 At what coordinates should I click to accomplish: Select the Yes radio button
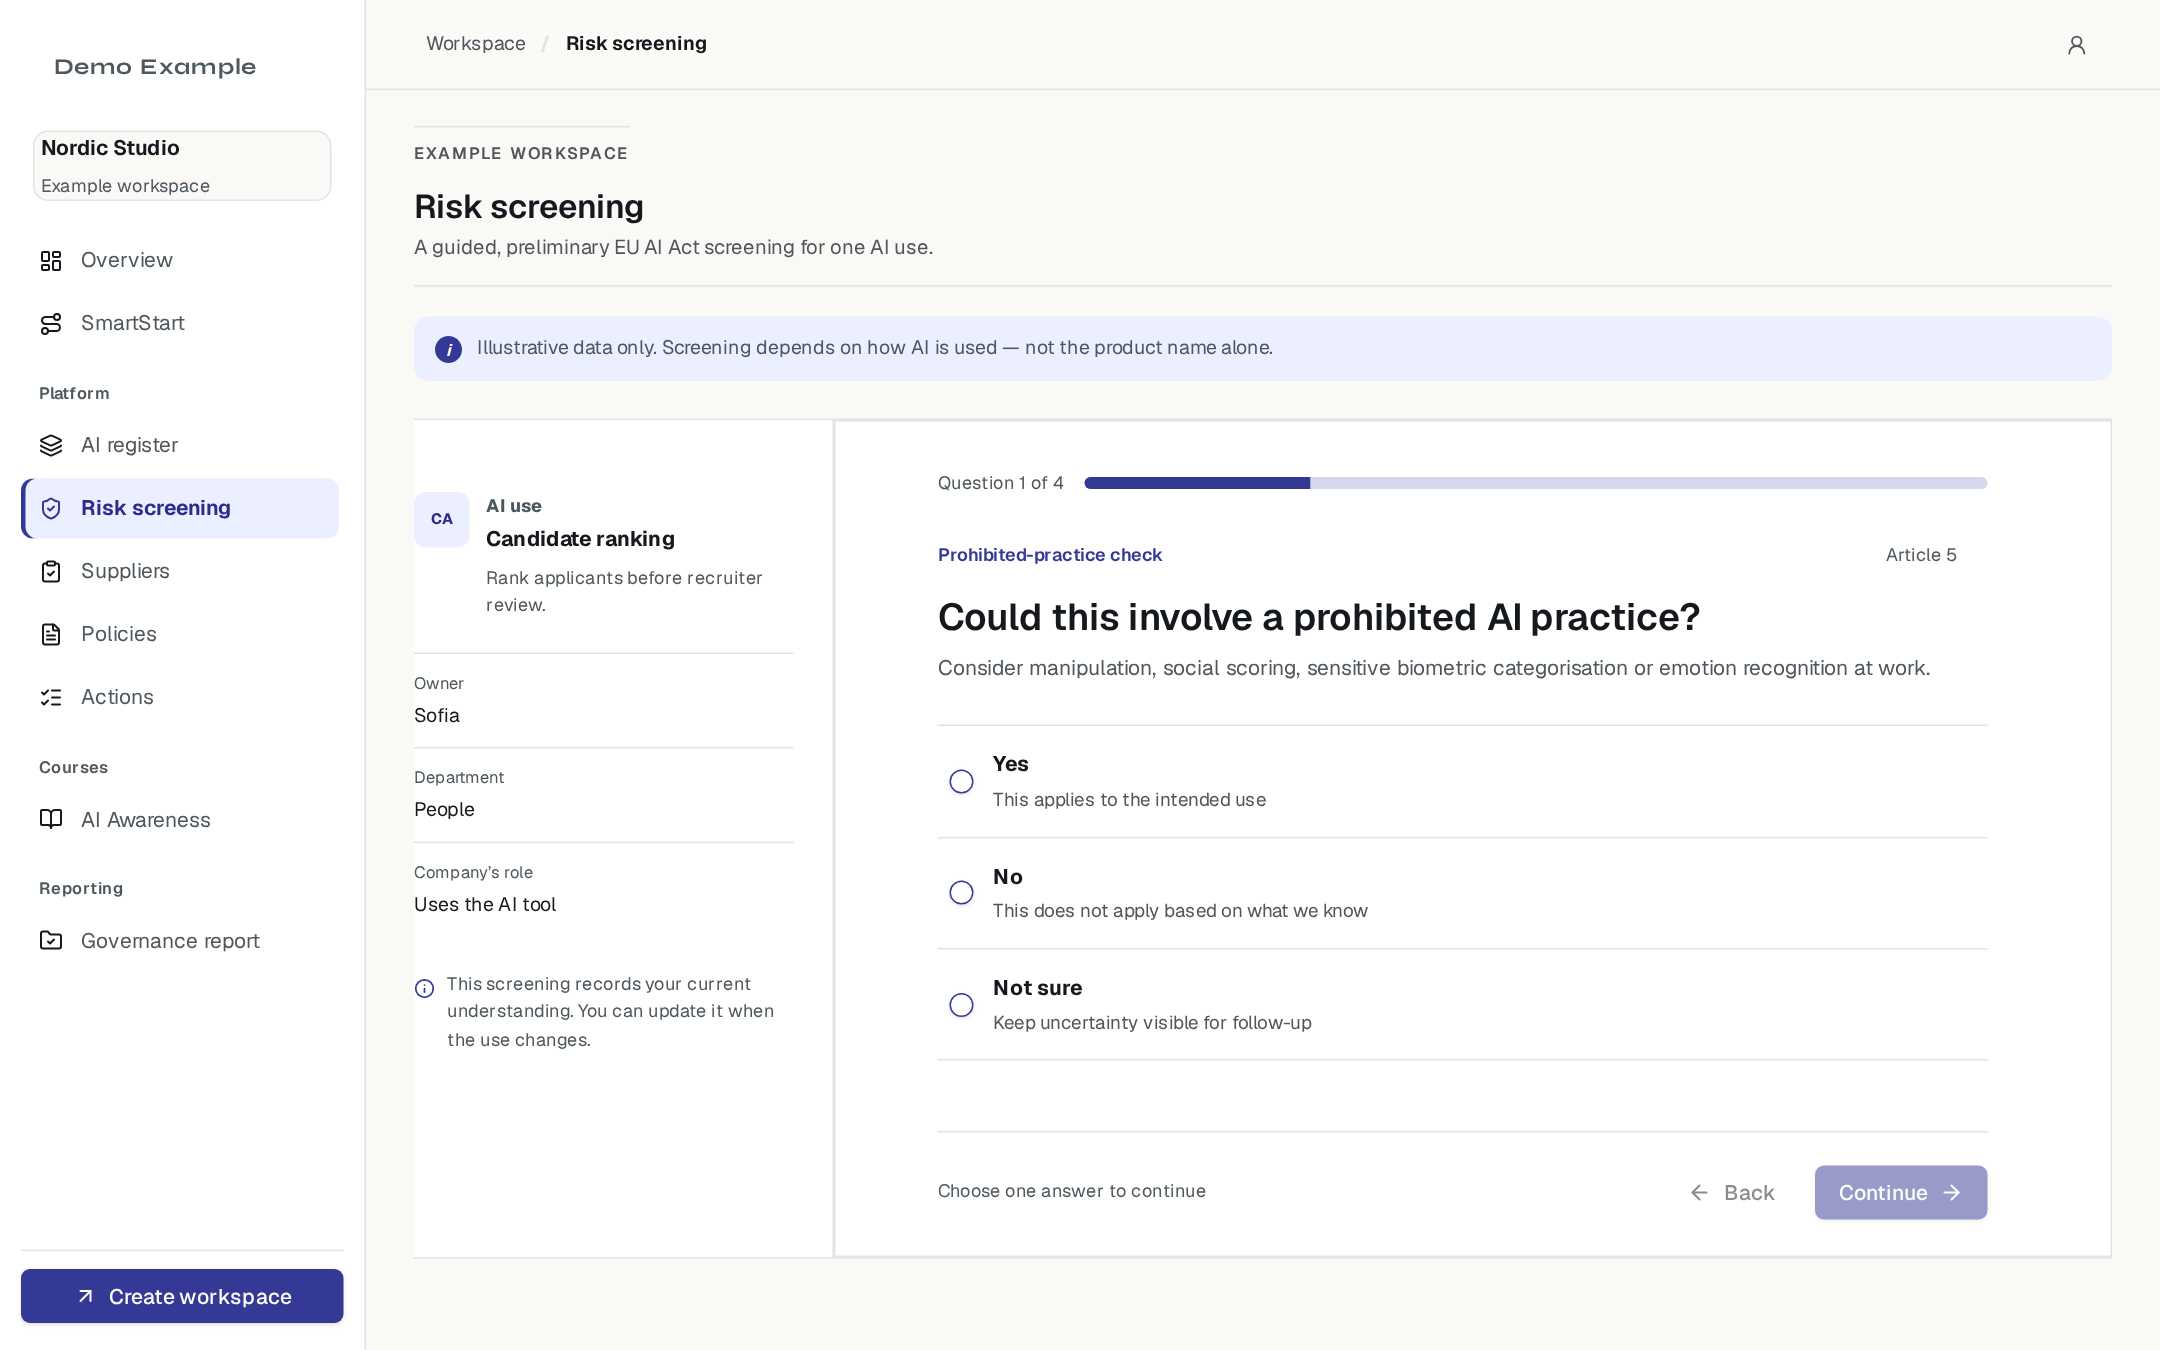tap(961, 782)
